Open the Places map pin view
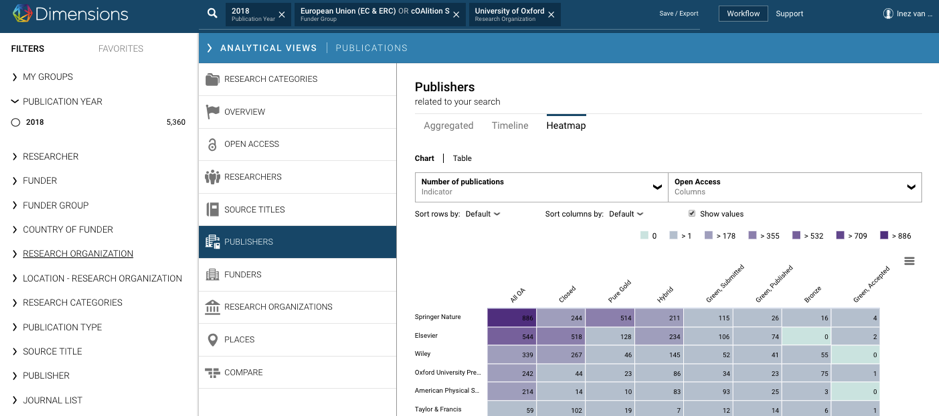 (212, 340)
